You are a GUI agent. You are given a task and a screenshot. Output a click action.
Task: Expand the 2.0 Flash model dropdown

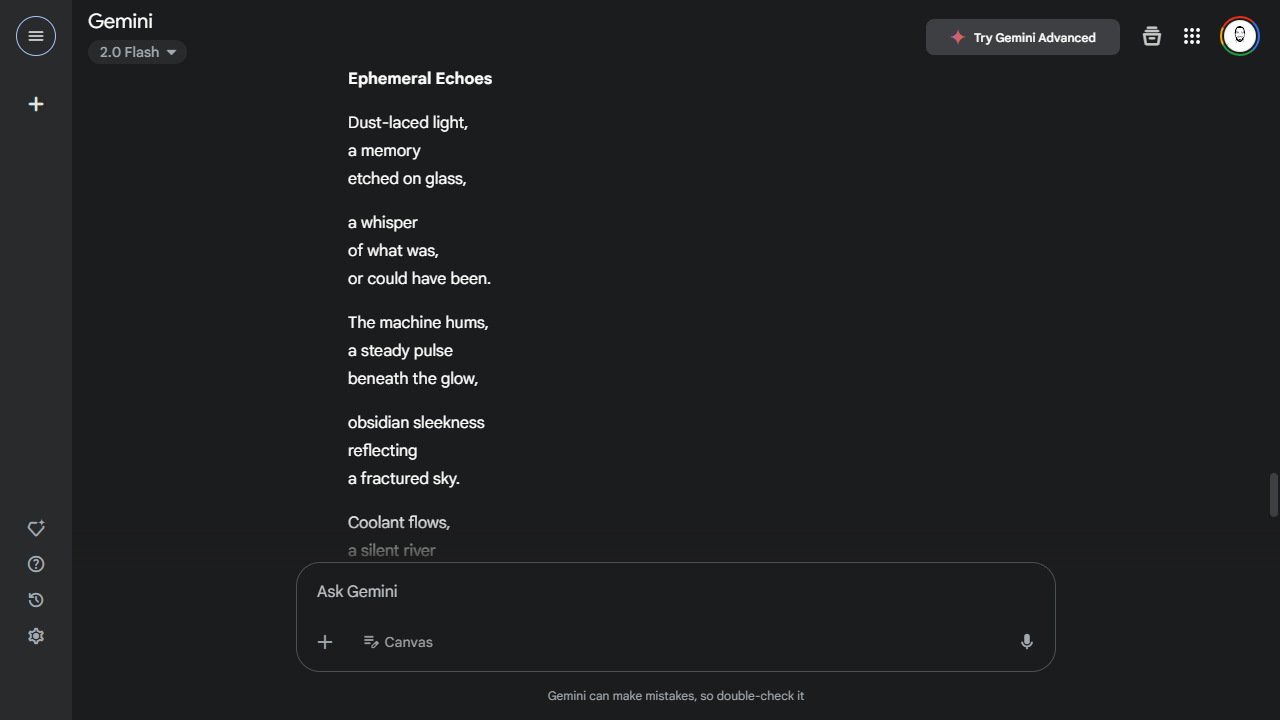137,52
